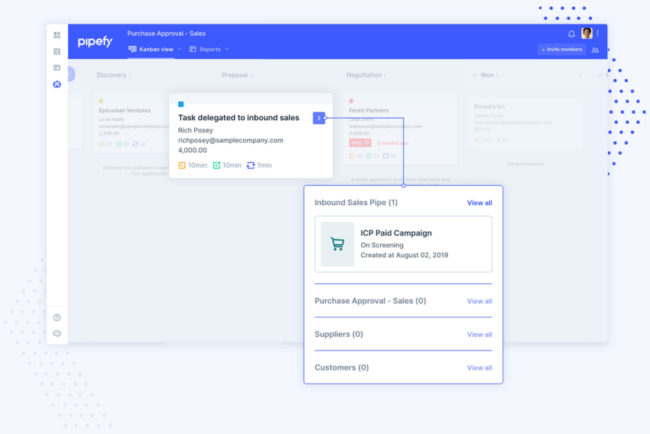This screenshot has height=434, width=650.
Task: Open the Discovery column options
Action: 130,75
